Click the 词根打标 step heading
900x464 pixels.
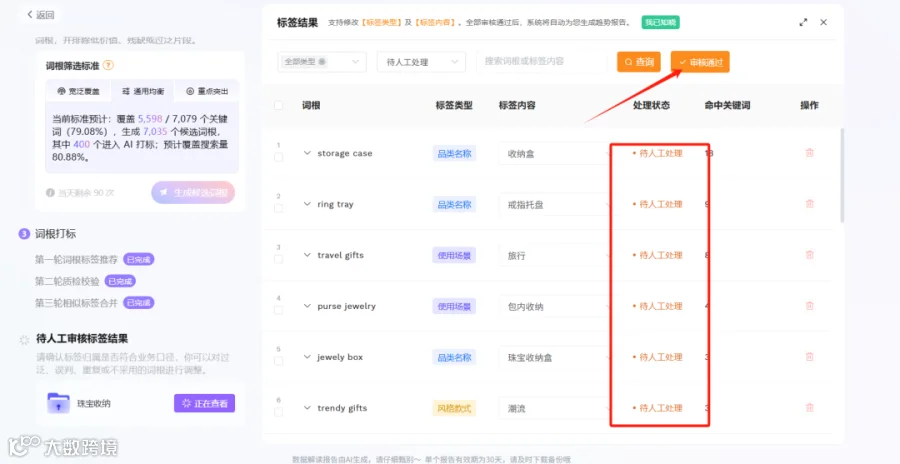tap(56, 234)
